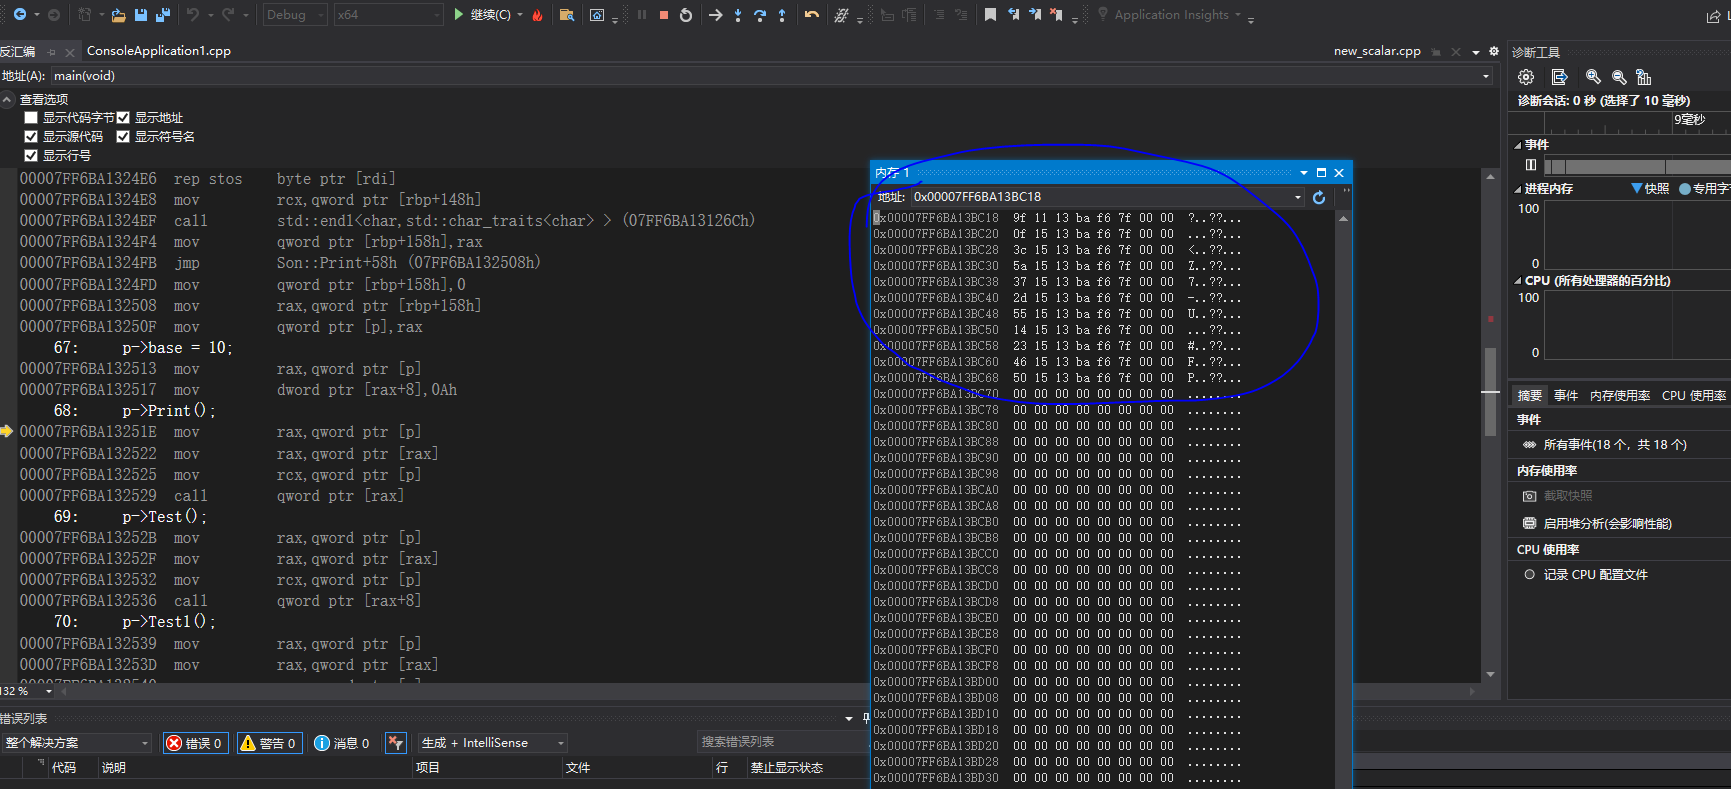
Task: Click the Step Into debugger icon
Action: pyautogui.click(x=738, y=15)
